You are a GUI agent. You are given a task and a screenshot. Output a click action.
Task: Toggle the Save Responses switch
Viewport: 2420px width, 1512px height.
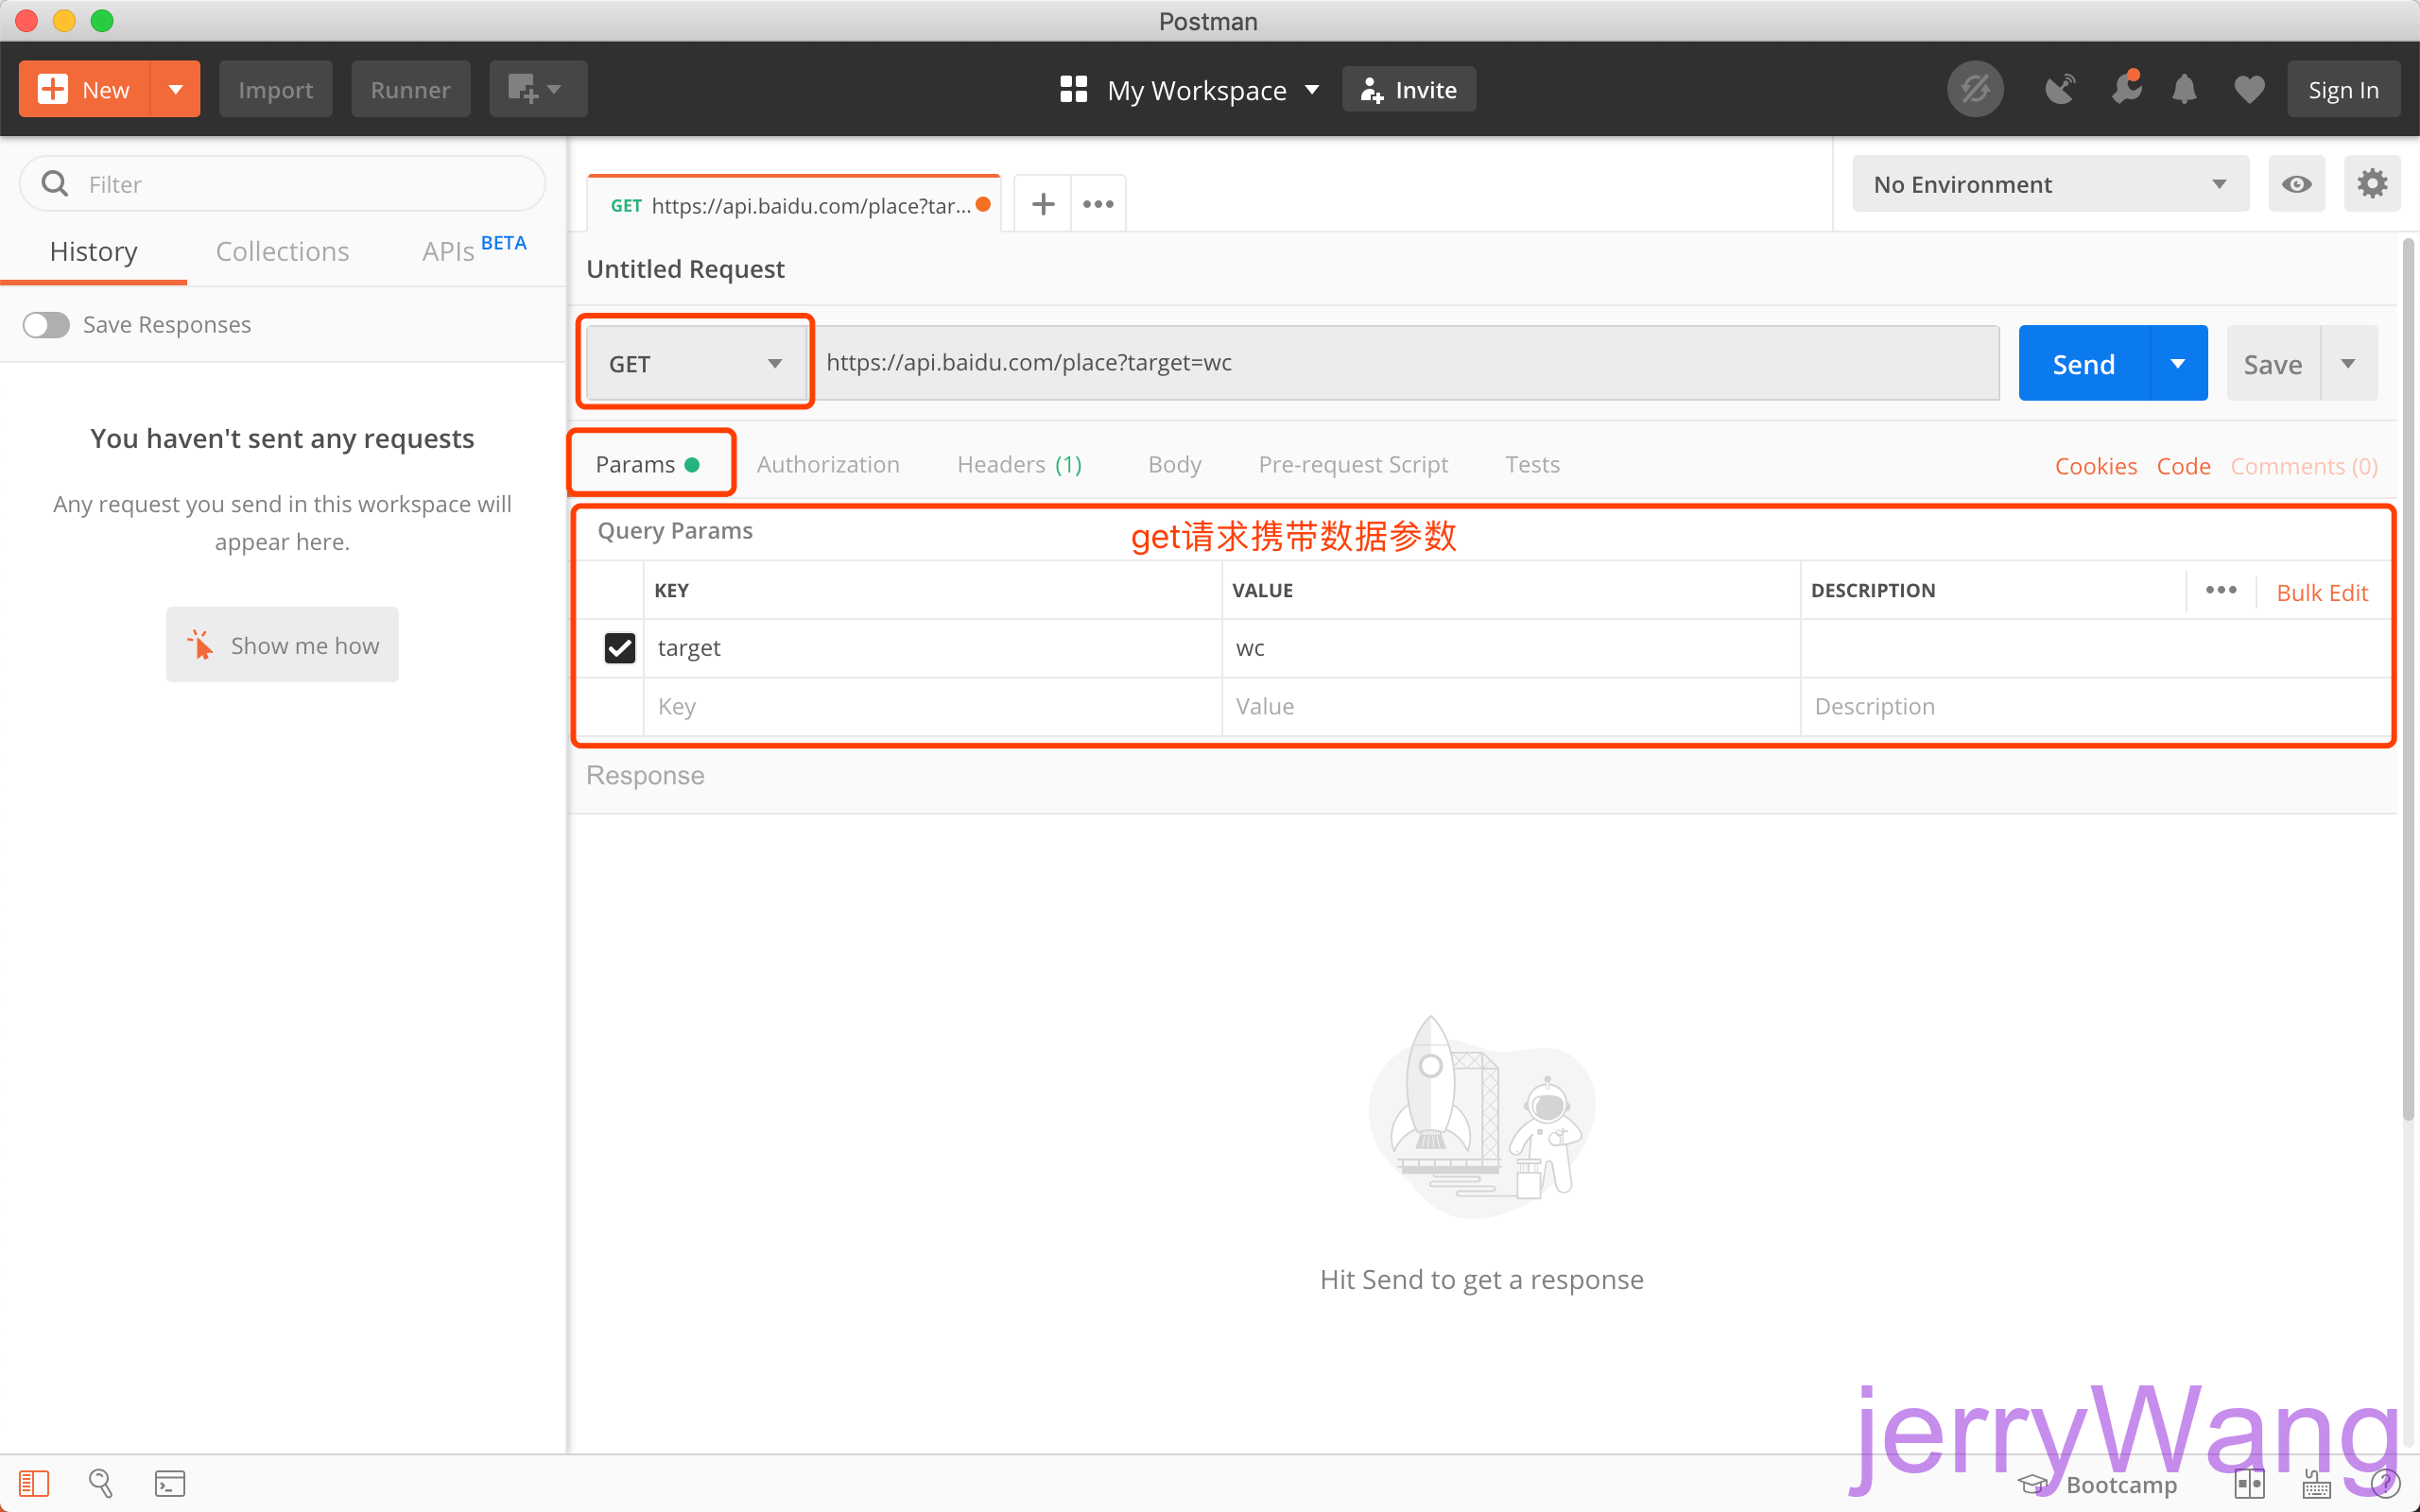[46, 325]
